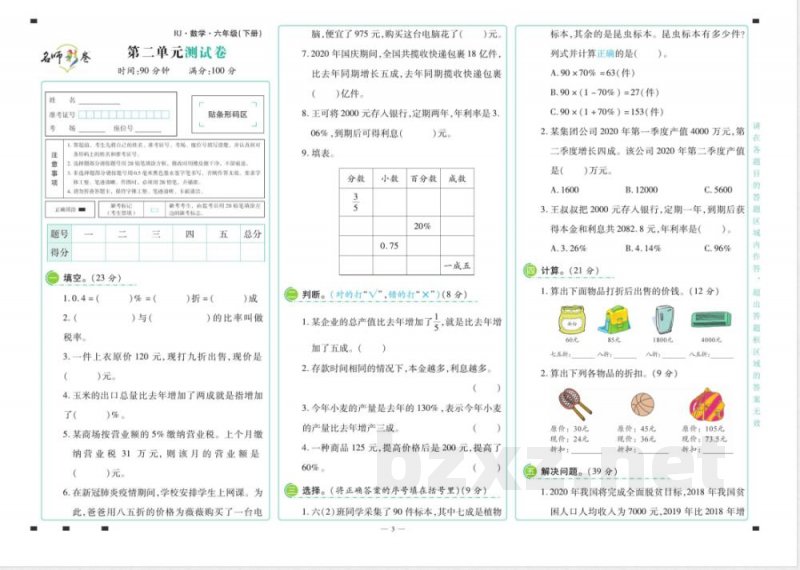Click question 1. 算出下面物品打折后出售的价钱
Screen dimensions: 800x570
coord(630,291)
